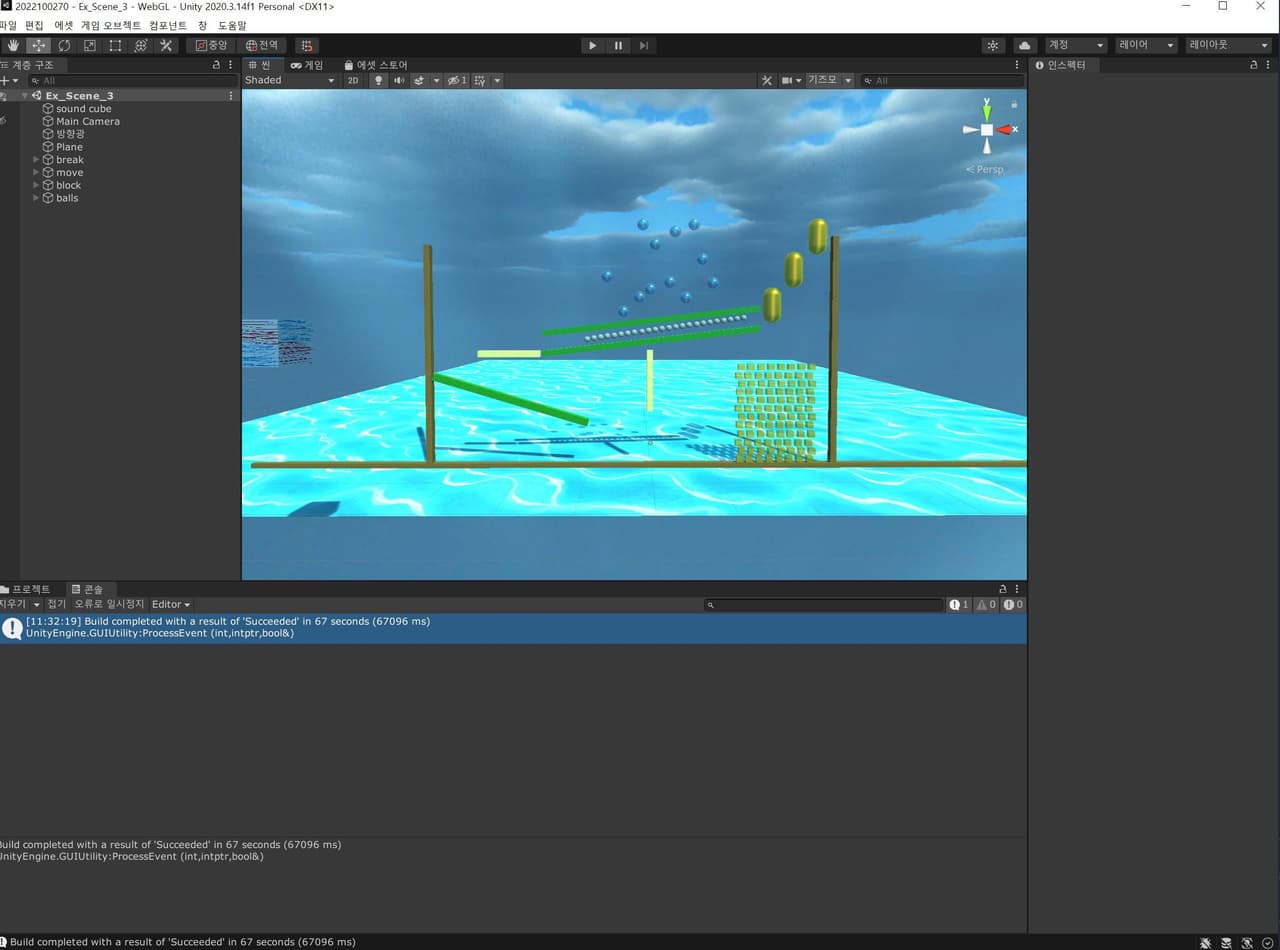
Task: Select the Rect transform tool
Action: click(115, 45)
